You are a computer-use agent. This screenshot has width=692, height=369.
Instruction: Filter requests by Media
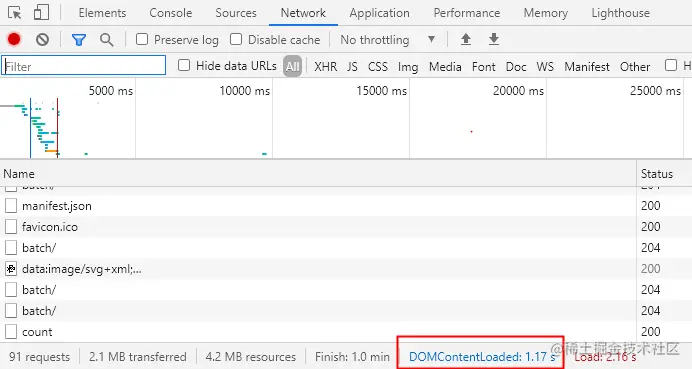pos(445,67)
